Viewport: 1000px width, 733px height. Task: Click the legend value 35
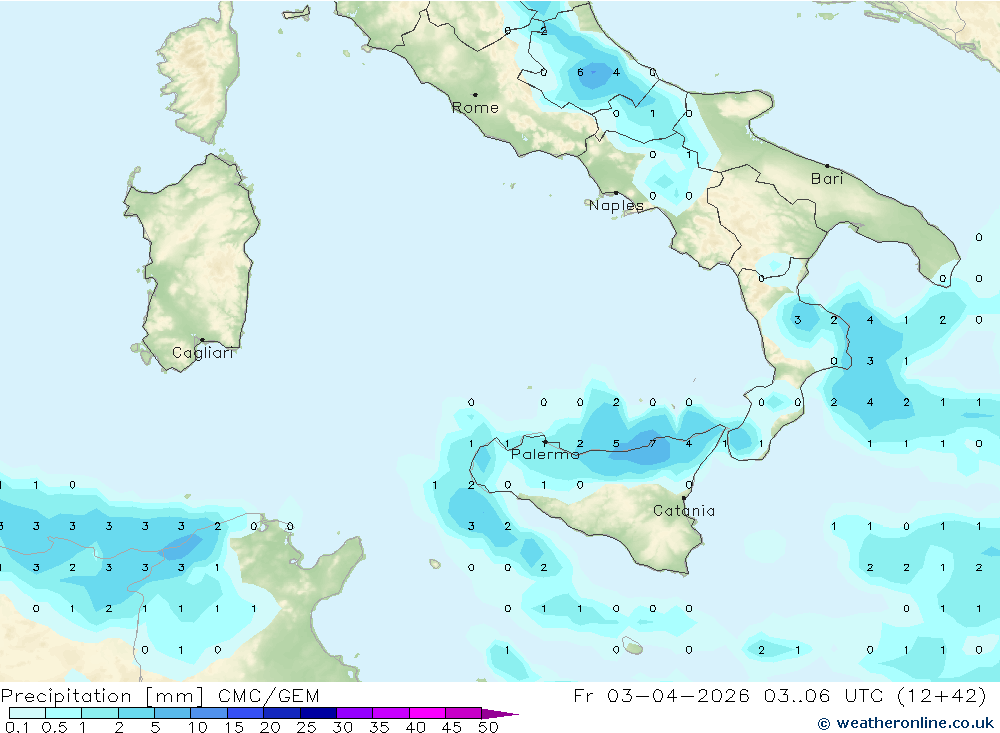point(379,727)
